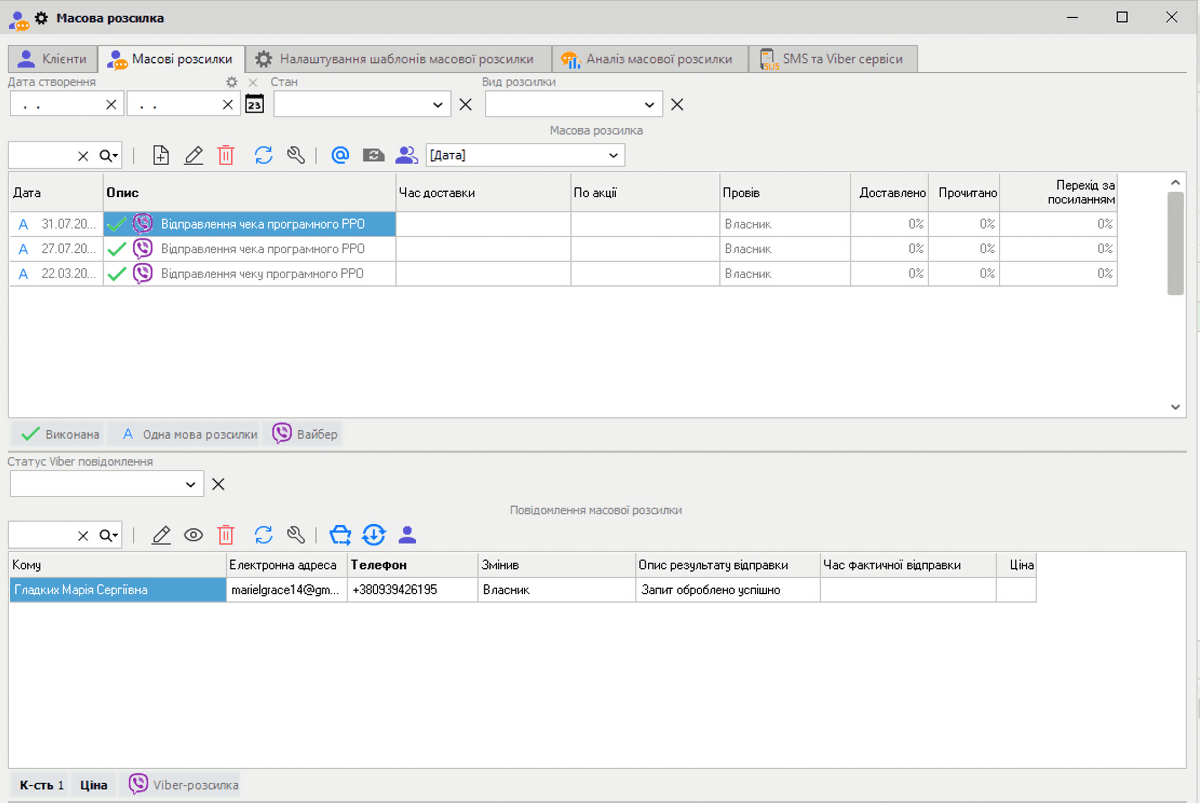
Task: Toggle the Виконана status filter
Action: tap(59, 434)
